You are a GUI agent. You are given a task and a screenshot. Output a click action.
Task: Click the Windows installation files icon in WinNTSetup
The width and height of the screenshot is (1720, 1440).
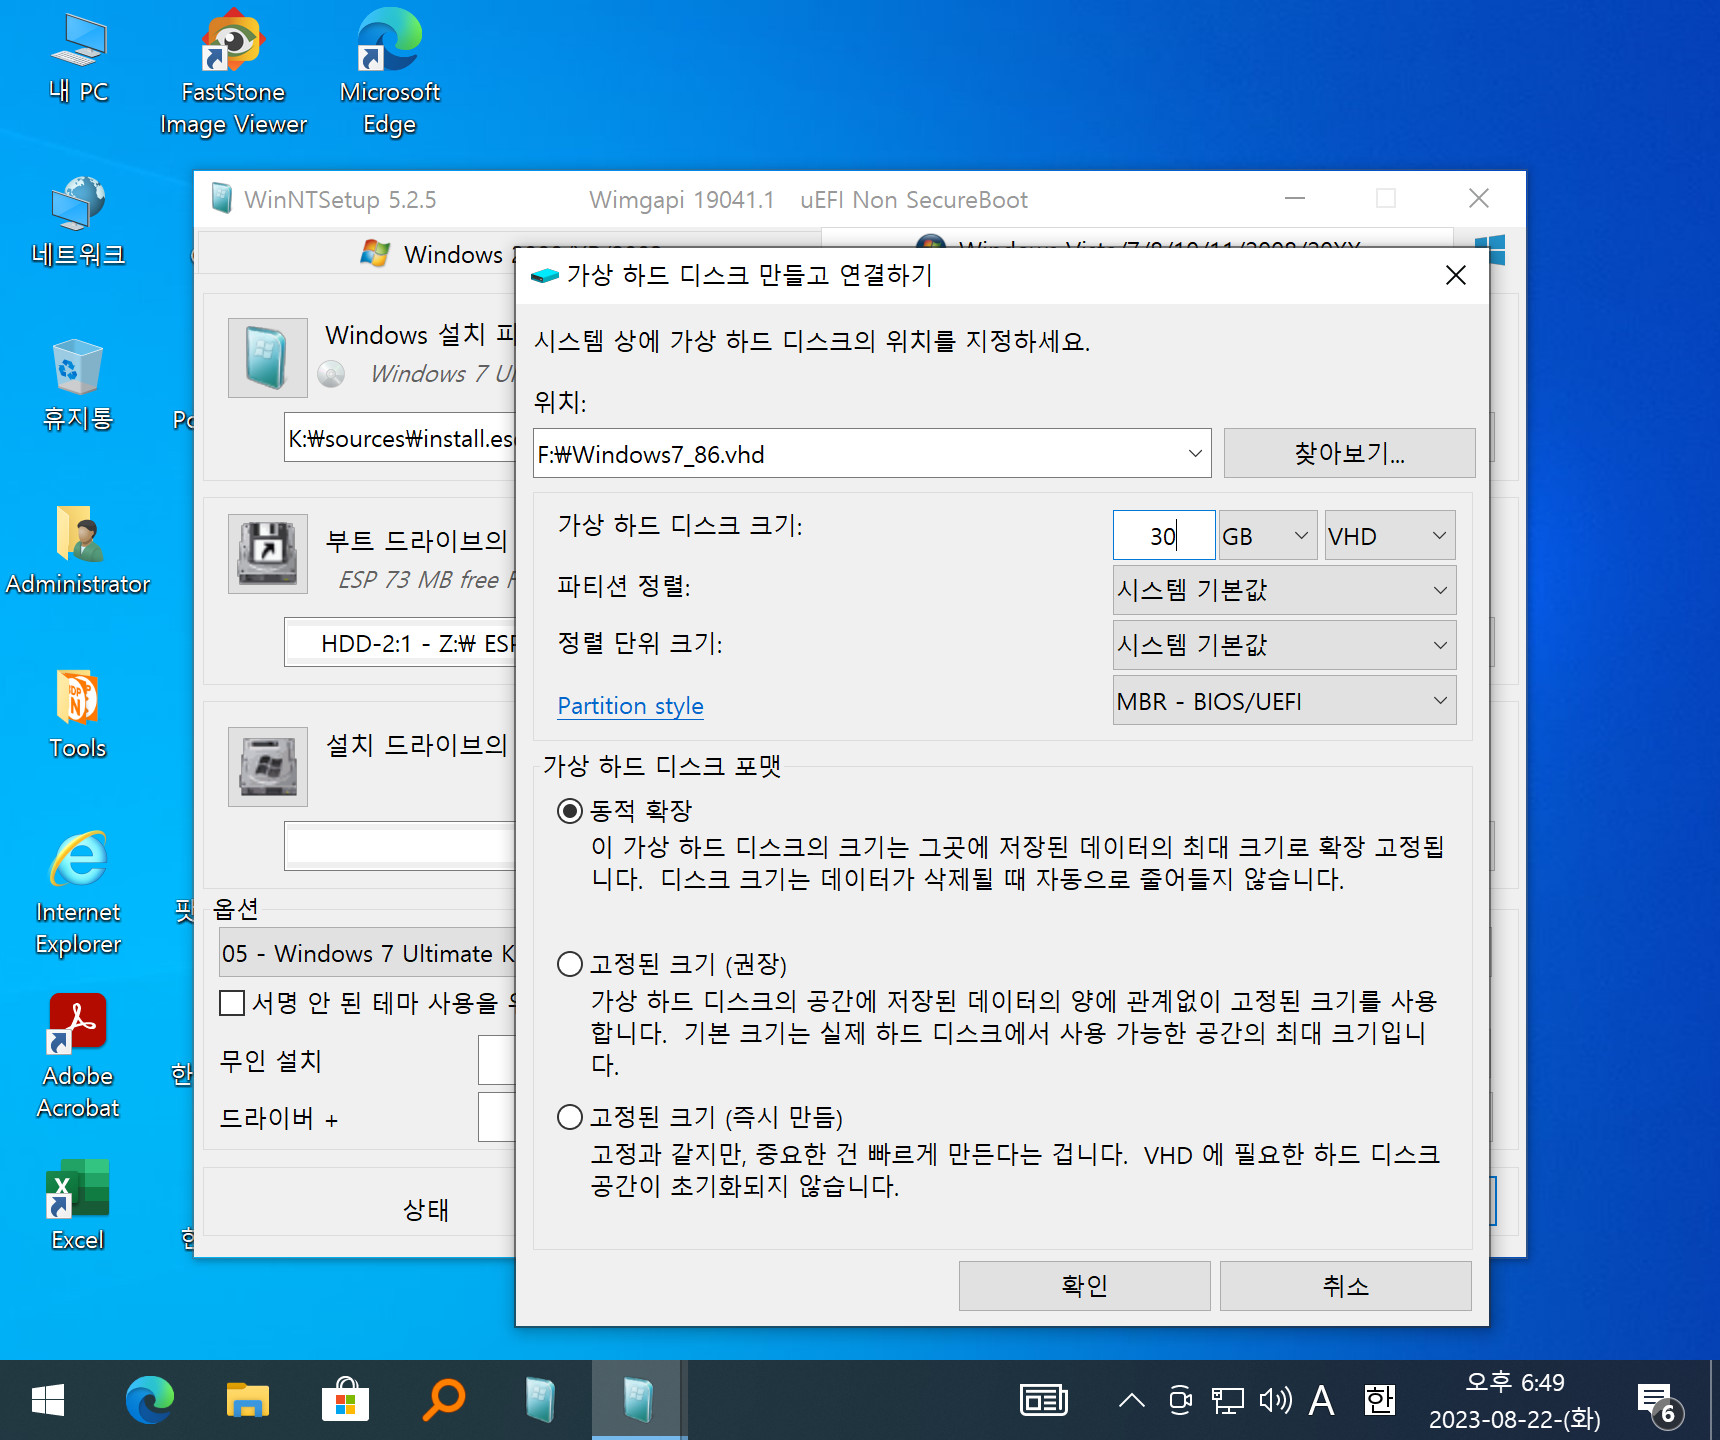click(267, 358)
